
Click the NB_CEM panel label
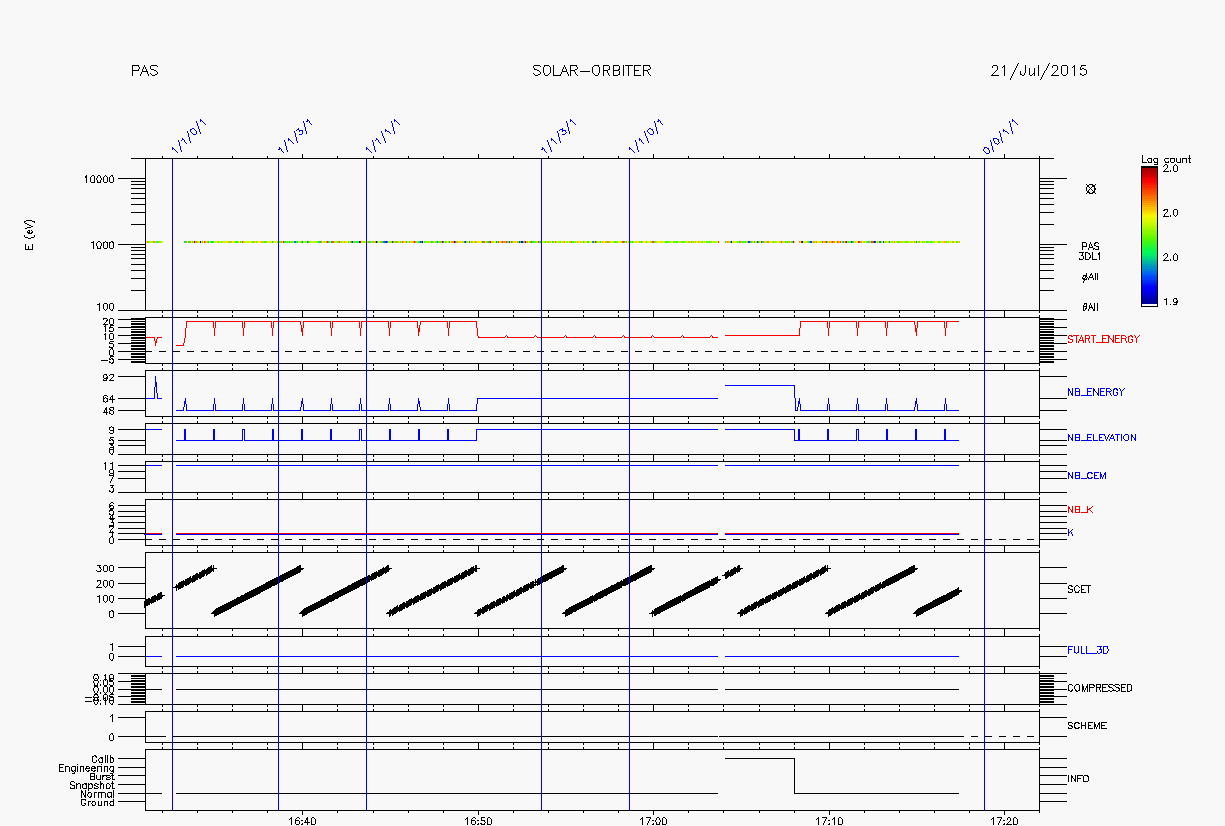coord(1087,476)
